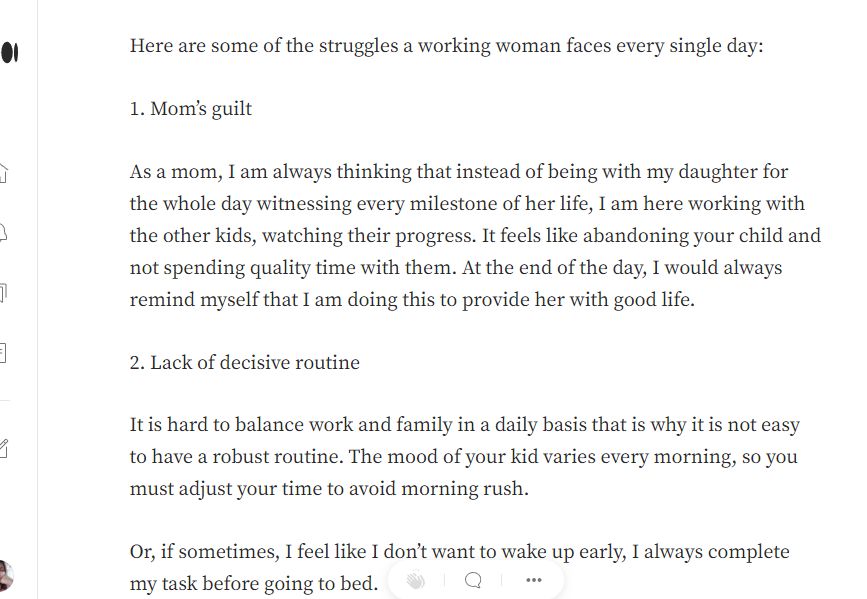Click the Medium logo
This screenshot has width=867, height=599.
tap(10, 52)
